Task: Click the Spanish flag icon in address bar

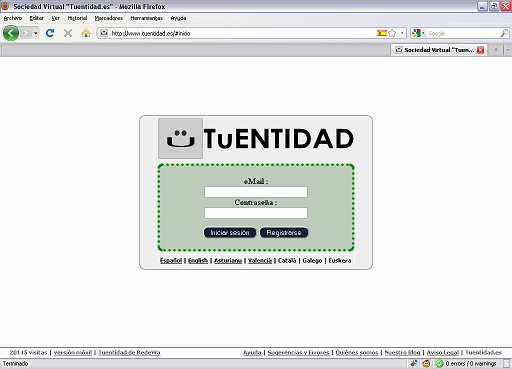Action: coord(382,33)
